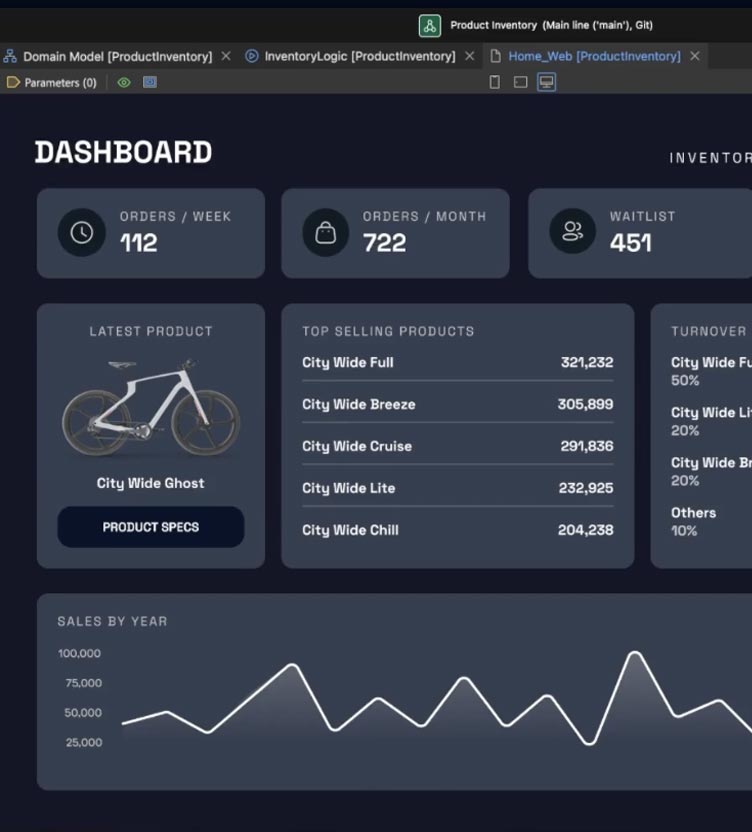The width and height of the screenshot is (752, 832).
Task: Click the City Wide Ghost bike image
Action: pyautogui.click(x=151, y=407)
